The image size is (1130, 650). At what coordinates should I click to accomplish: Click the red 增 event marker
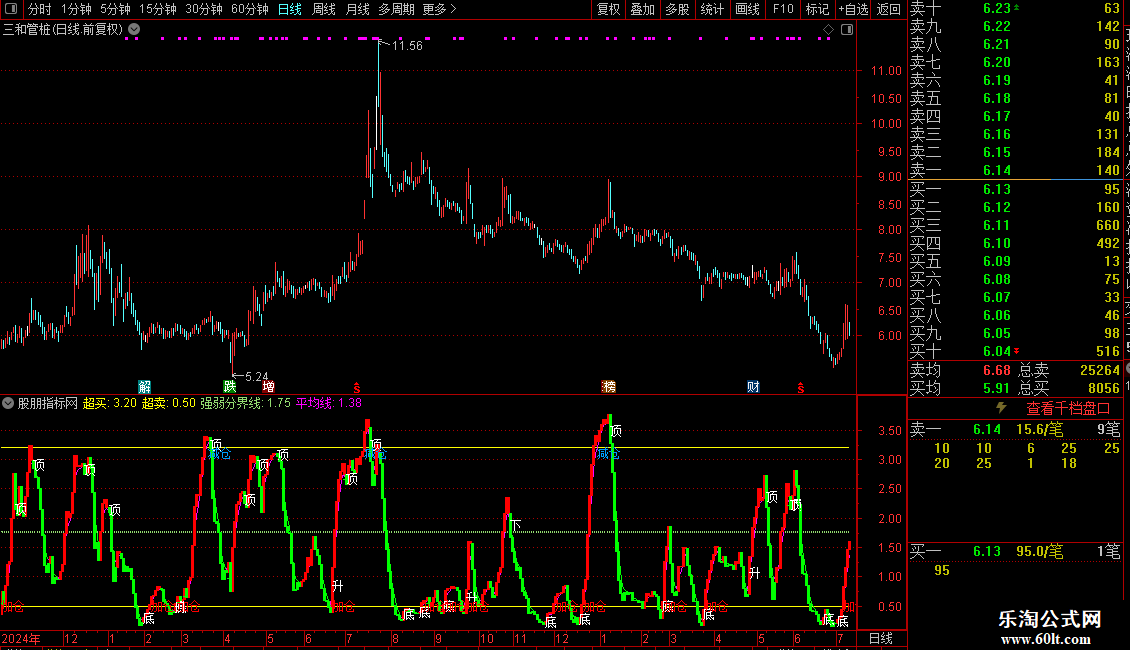[x=269, y=387]
